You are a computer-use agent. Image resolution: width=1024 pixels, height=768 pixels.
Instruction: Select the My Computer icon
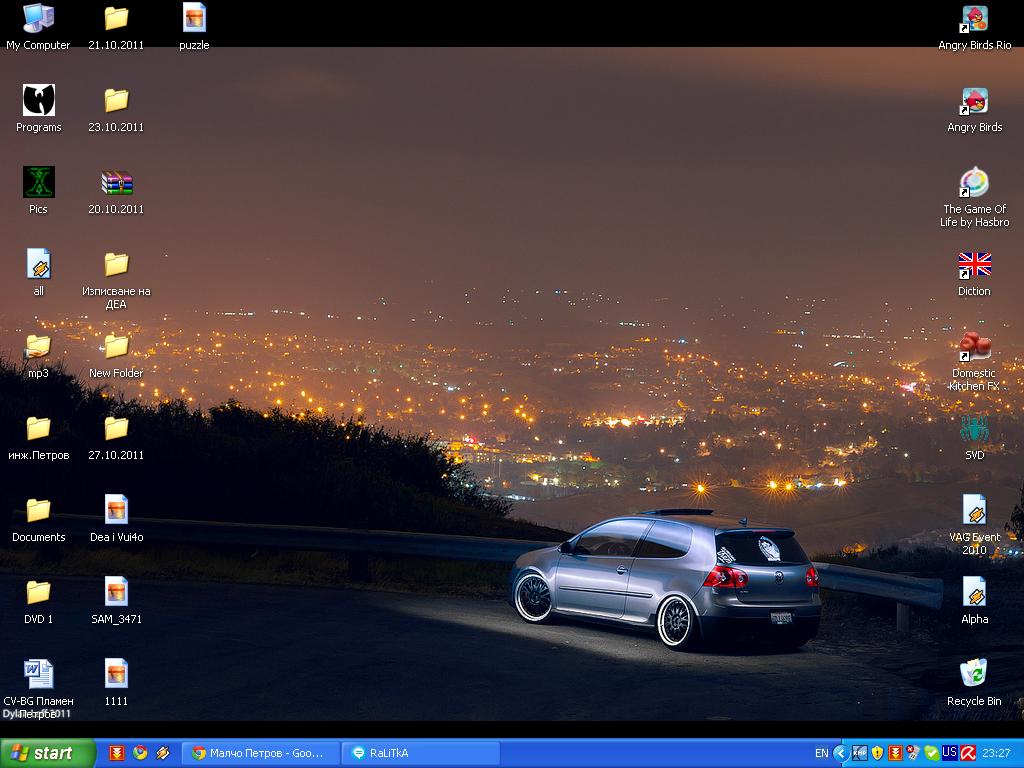tap(38, 19)
